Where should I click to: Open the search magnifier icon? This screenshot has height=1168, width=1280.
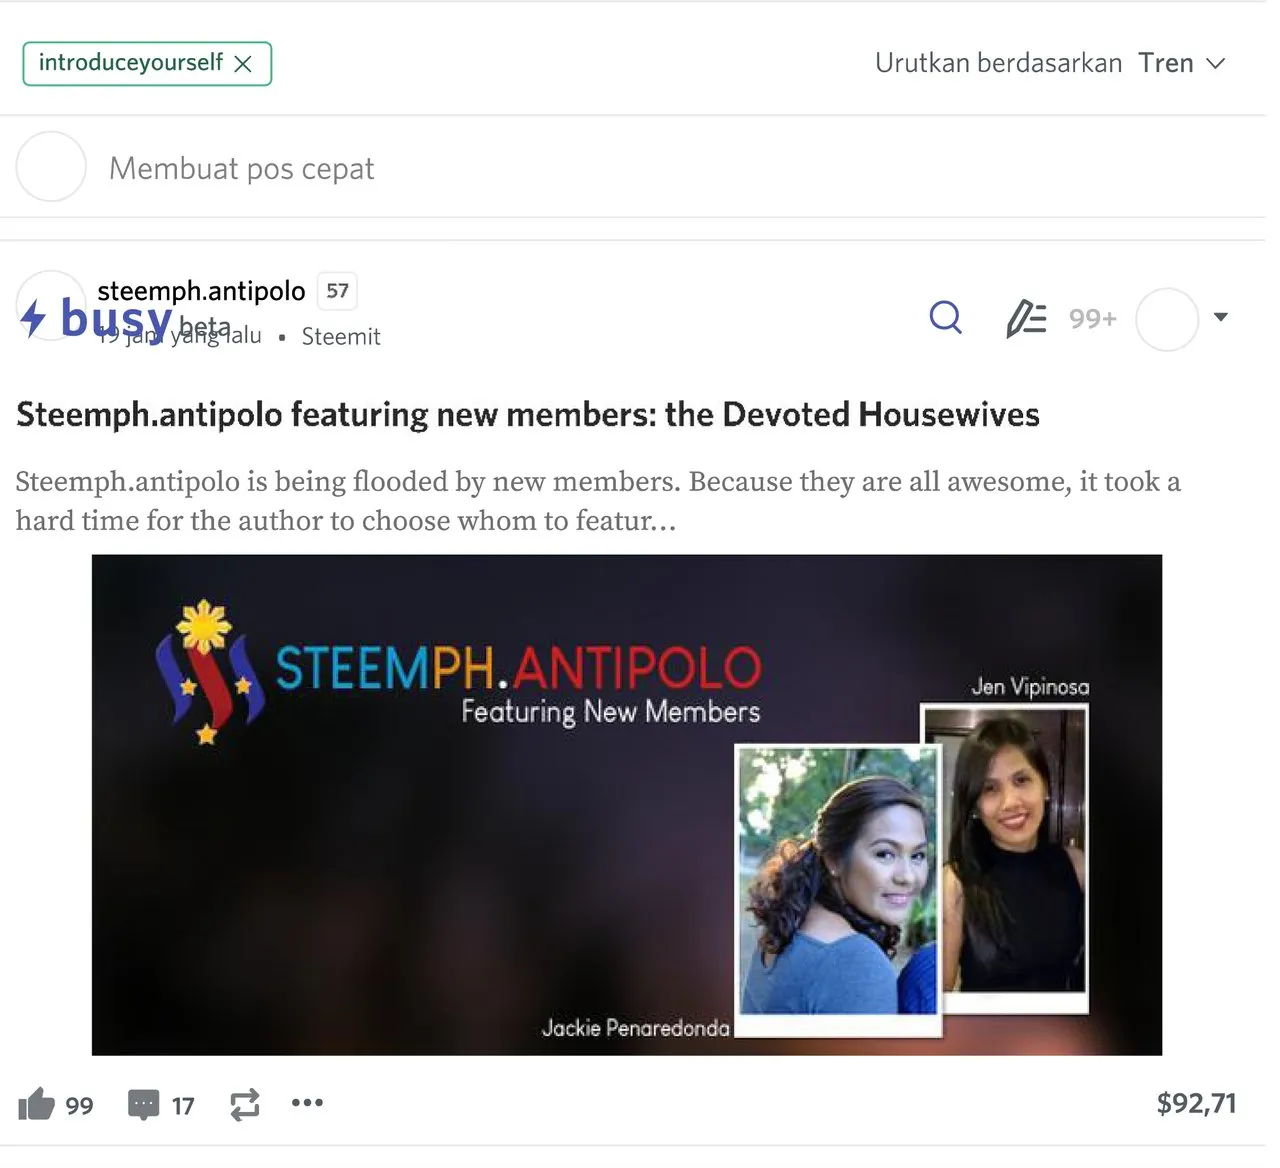click(945, 318)
